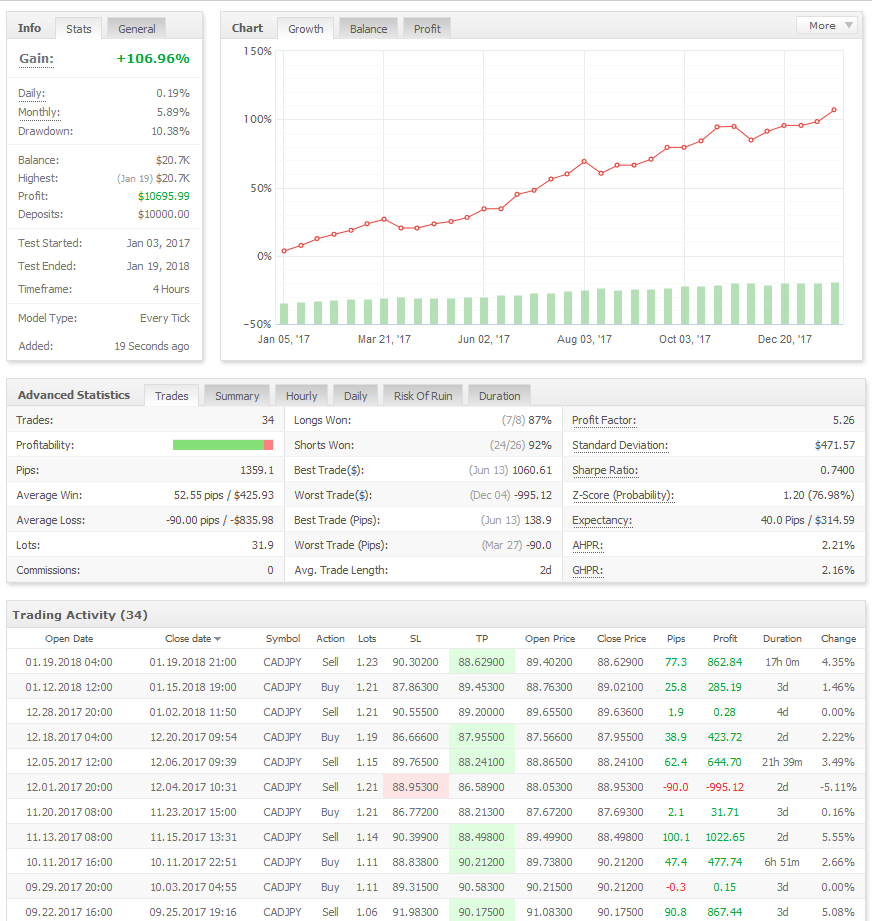The width and height of the screenshot is (872, 921).
Task: Click the green Profitability bar
Action: [x=218, y=445]
